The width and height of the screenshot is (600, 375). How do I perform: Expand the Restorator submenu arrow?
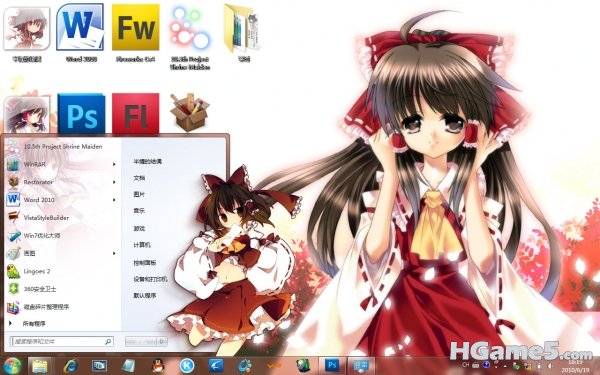pos(114,182)
